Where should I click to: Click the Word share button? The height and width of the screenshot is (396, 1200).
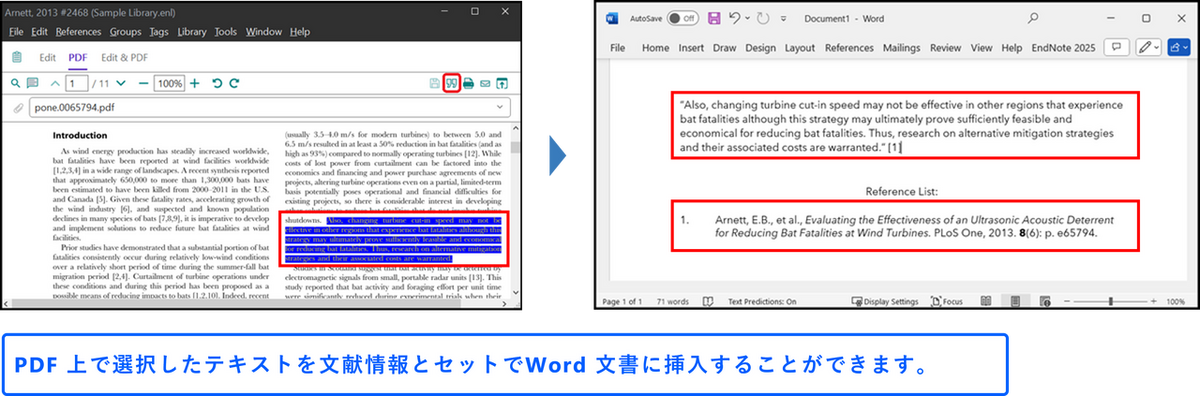click(1180, 47)
